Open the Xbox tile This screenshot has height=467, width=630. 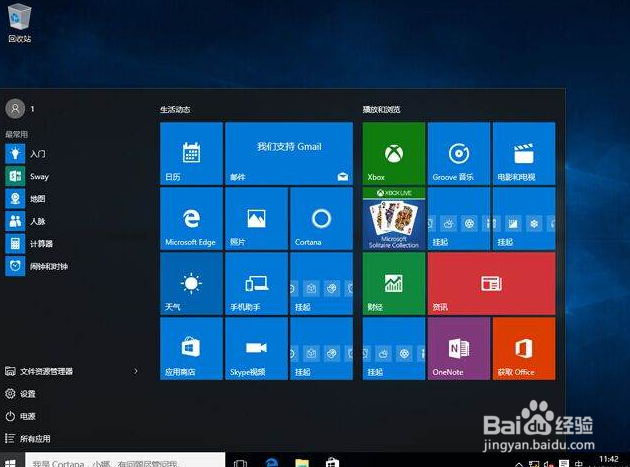[x=394, y=154]
